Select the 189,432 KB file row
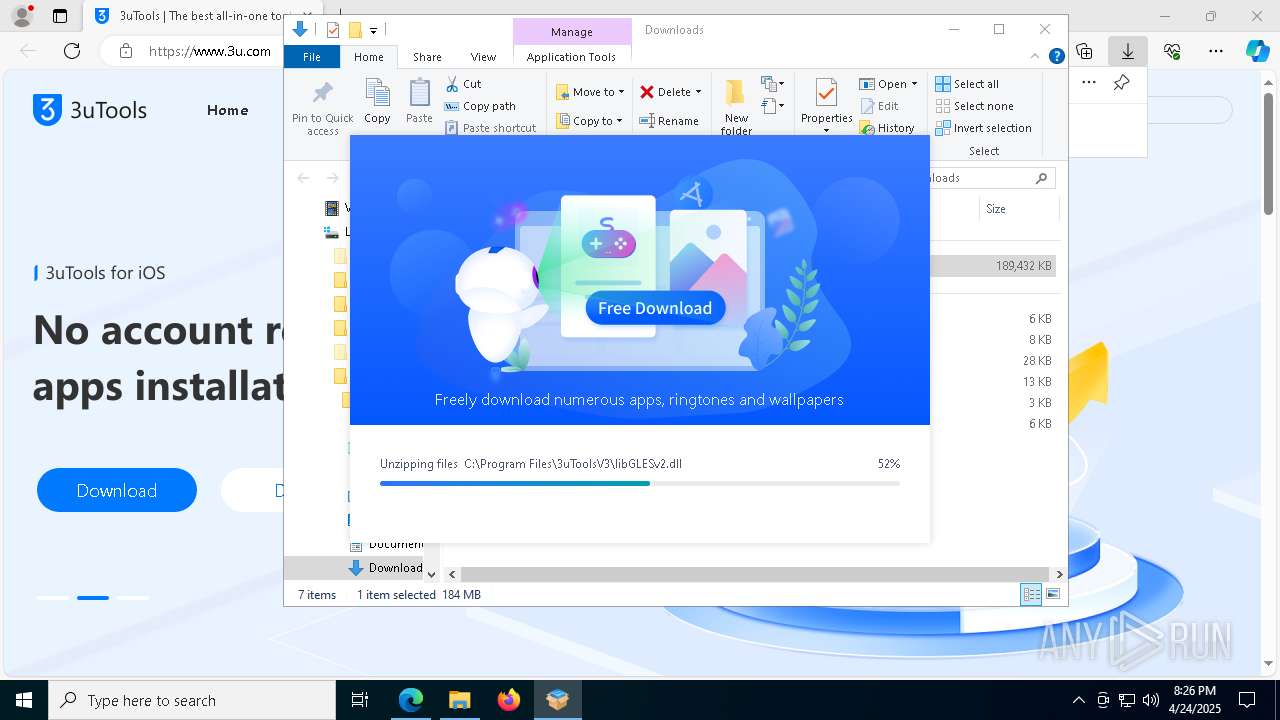The height and width of the screenshot is (720, 1280). (x=992, y=266)
